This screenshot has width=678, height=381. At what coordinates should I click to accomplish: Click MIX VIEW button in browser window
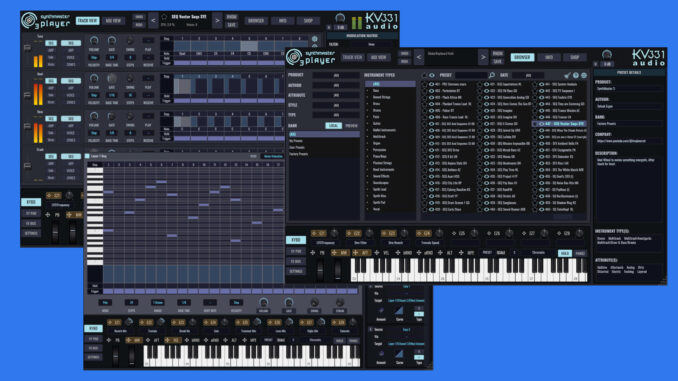pyautogui.click(x=378, y=57)
